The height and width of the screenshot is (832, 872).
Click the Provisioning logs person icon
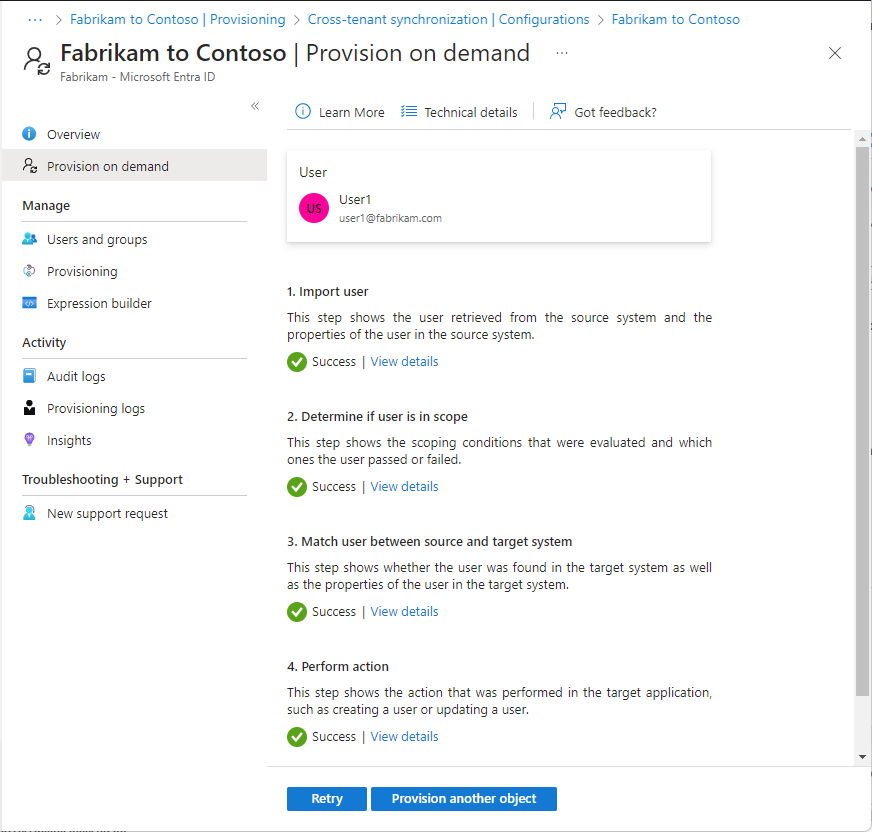click(x=30, y=408)
